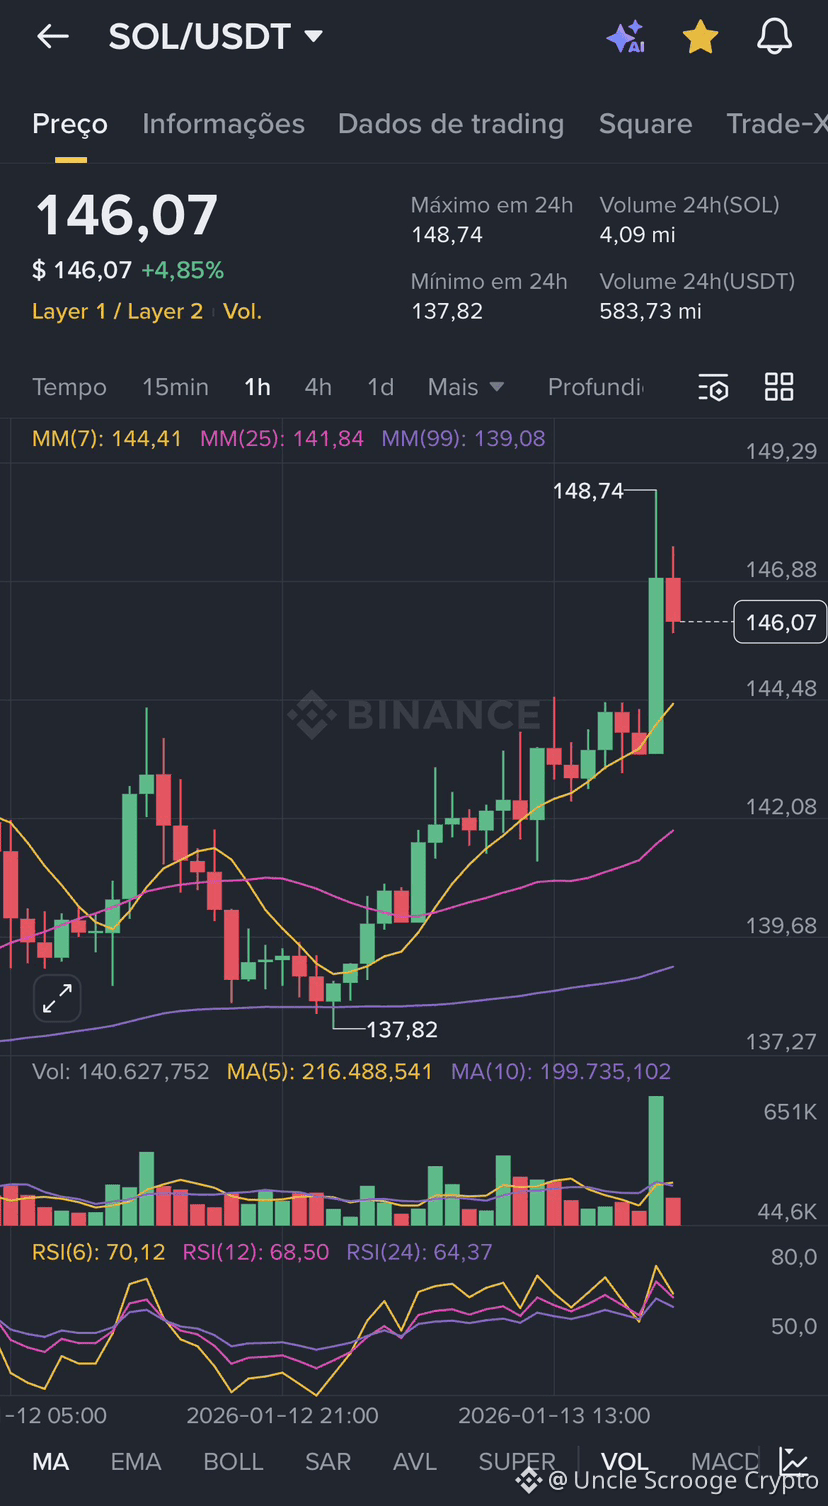The image size is (828, 1506).
Task: Open the Profundidade view option
Action: click(597, 387)
